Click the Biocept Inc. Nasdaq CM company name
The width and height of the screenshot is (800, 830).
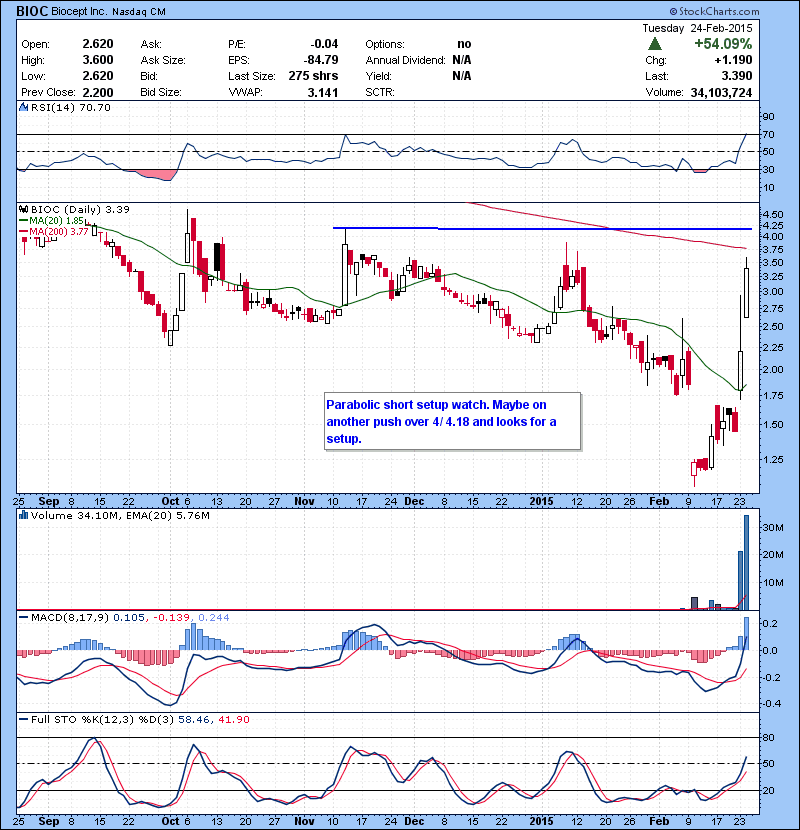click(109, 11)
